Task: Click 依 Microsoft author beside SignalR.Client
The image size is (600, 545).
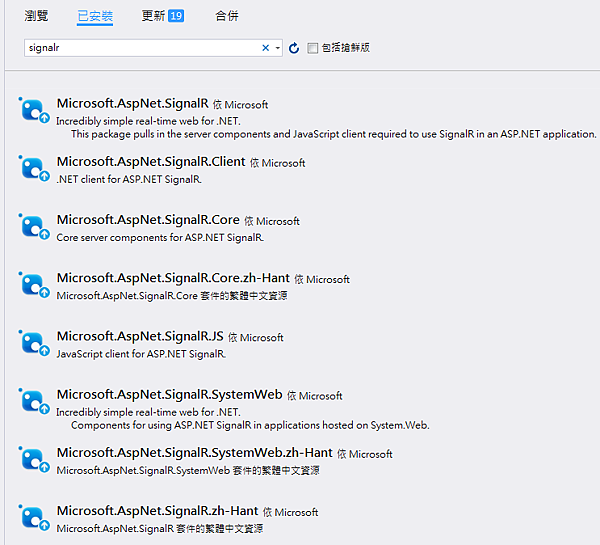Action: click(x=278, y=163)
